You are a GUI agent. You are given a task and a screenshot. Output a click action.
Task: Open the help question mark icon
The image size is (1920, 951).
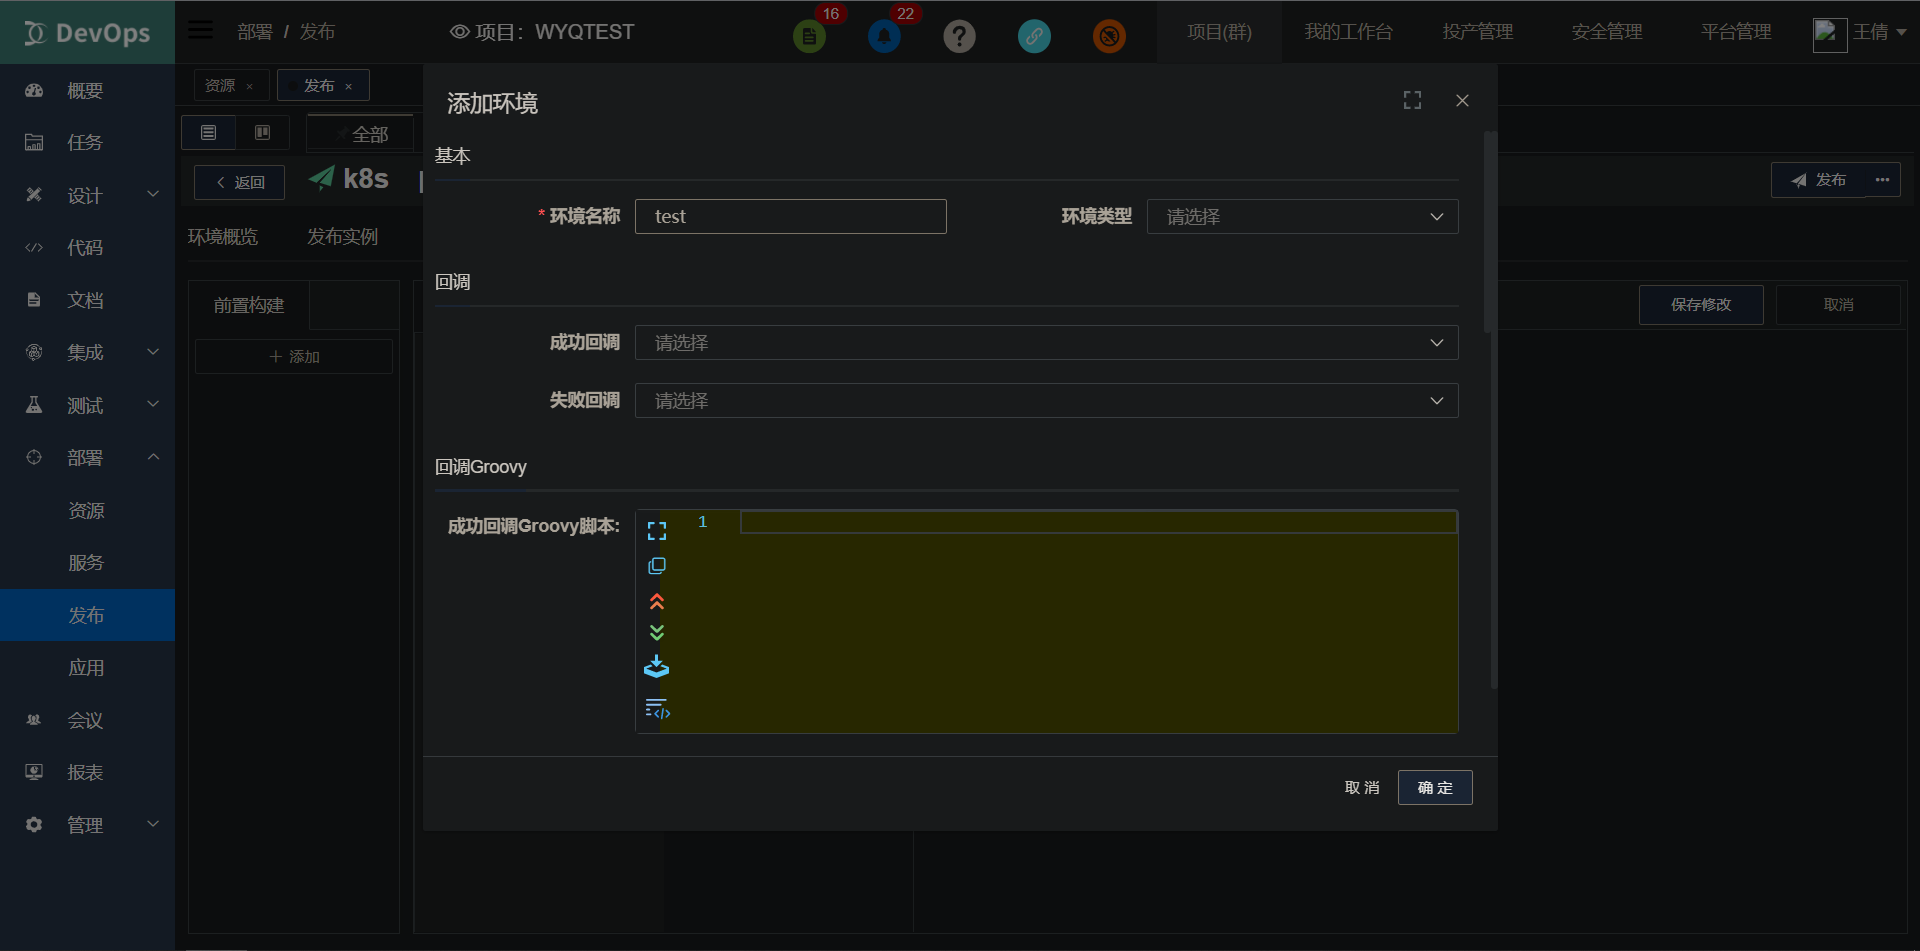[x=959, y=37]
